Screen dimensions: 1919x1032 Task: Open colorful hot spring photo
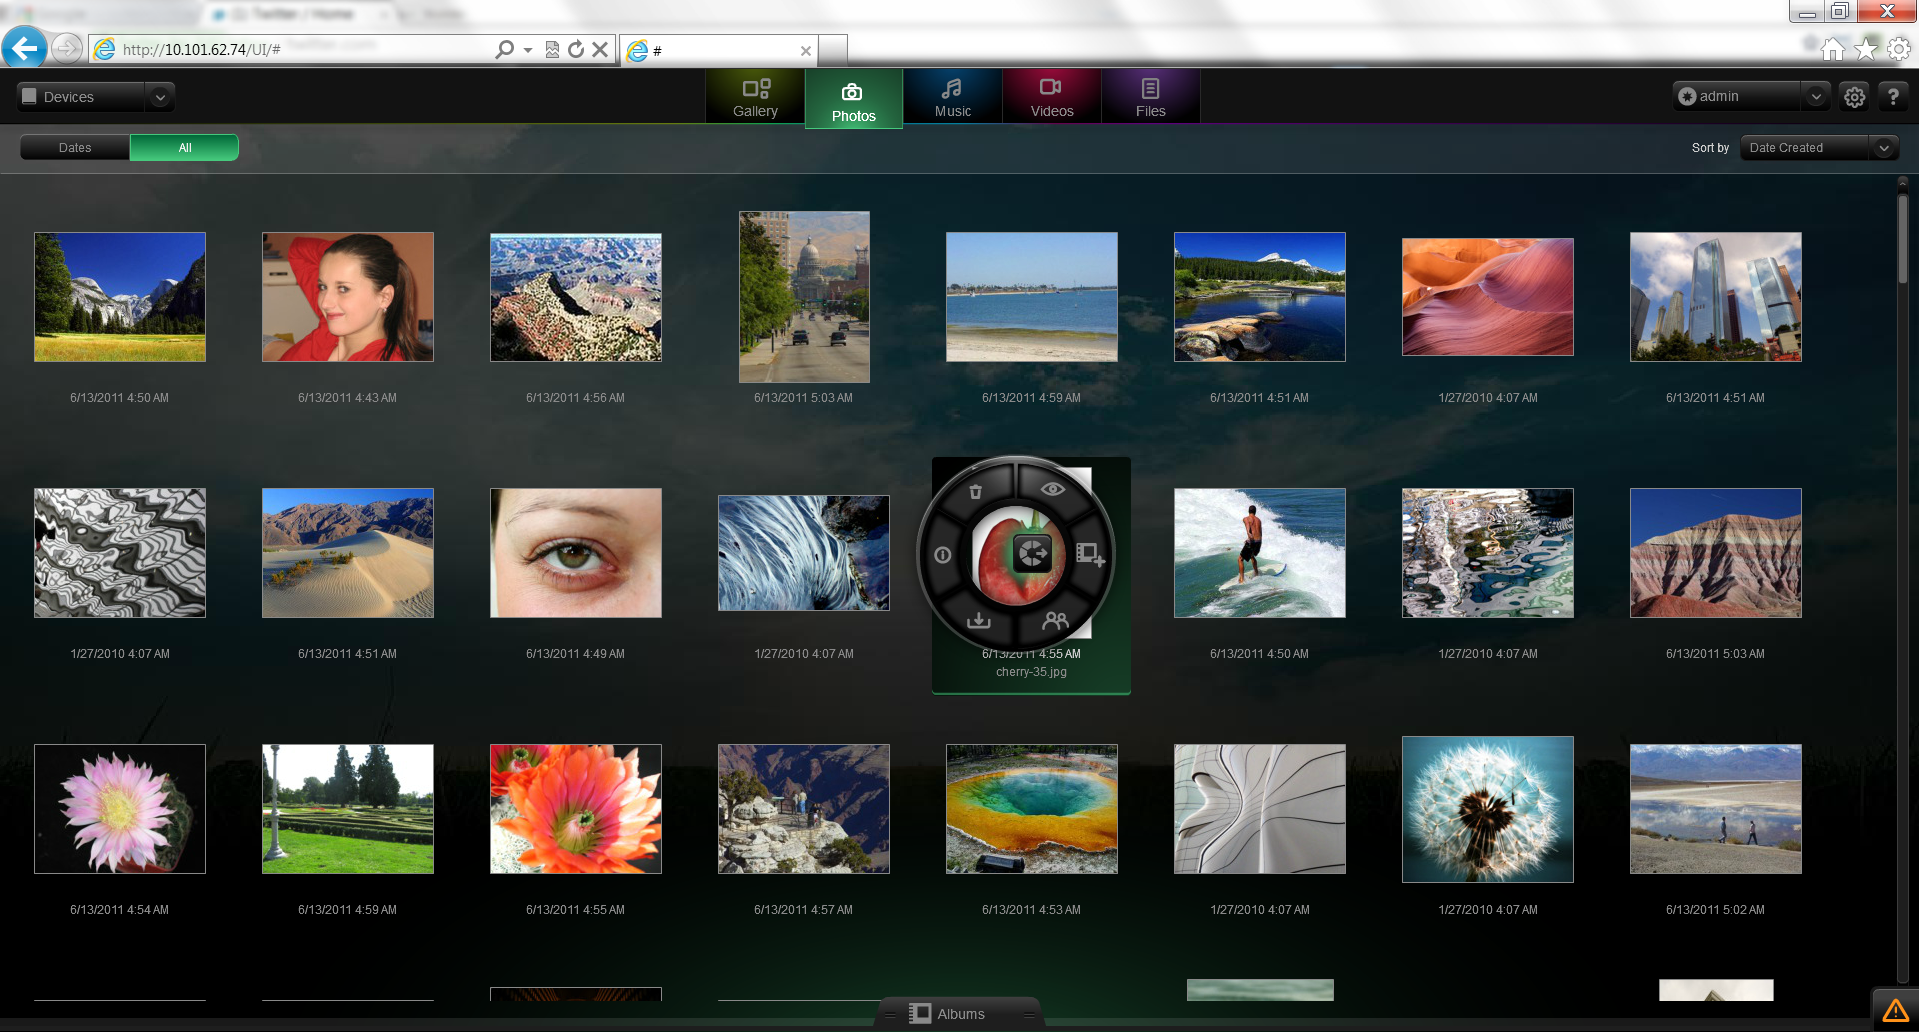(x=1032, y=809)
